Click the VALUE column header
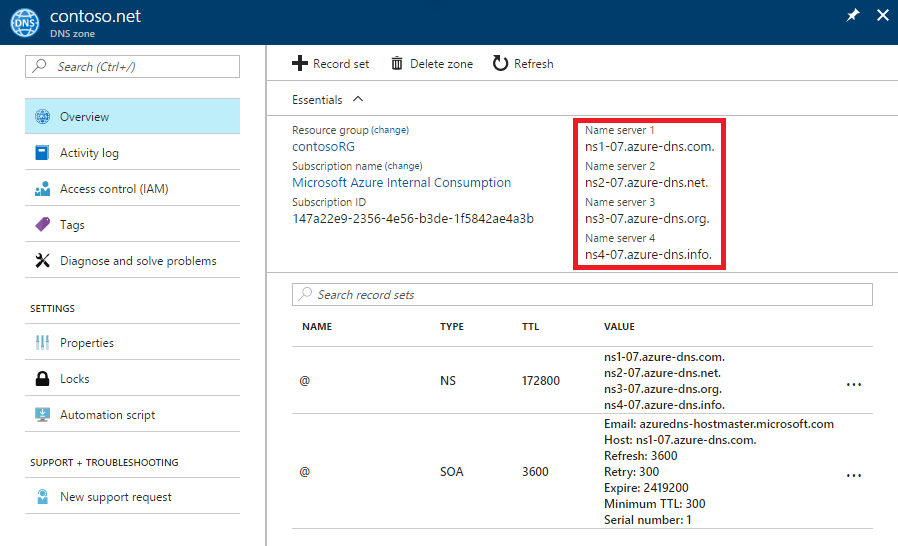 pos(619,327)
